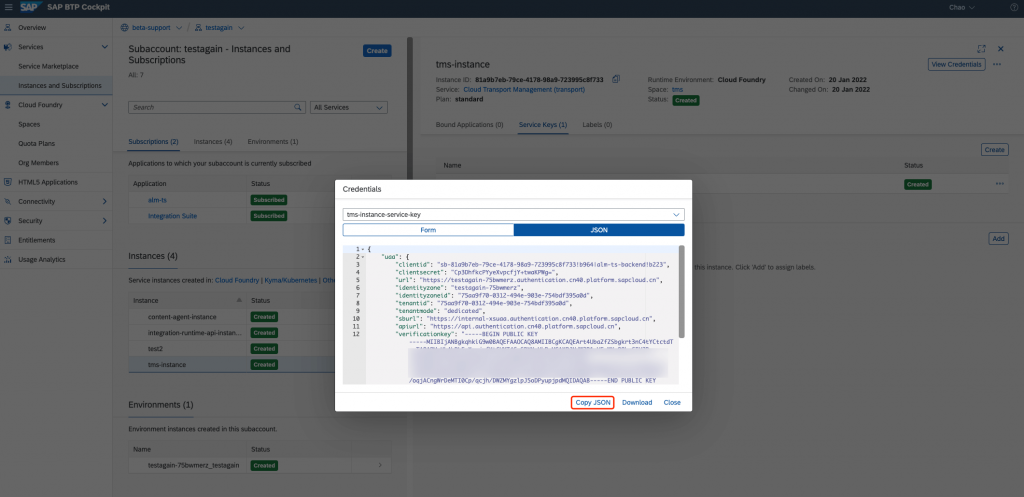The image size is (1024, 497).
Task: Click View Credentials button
Action: pyautogui.click(x=956, y=64)
